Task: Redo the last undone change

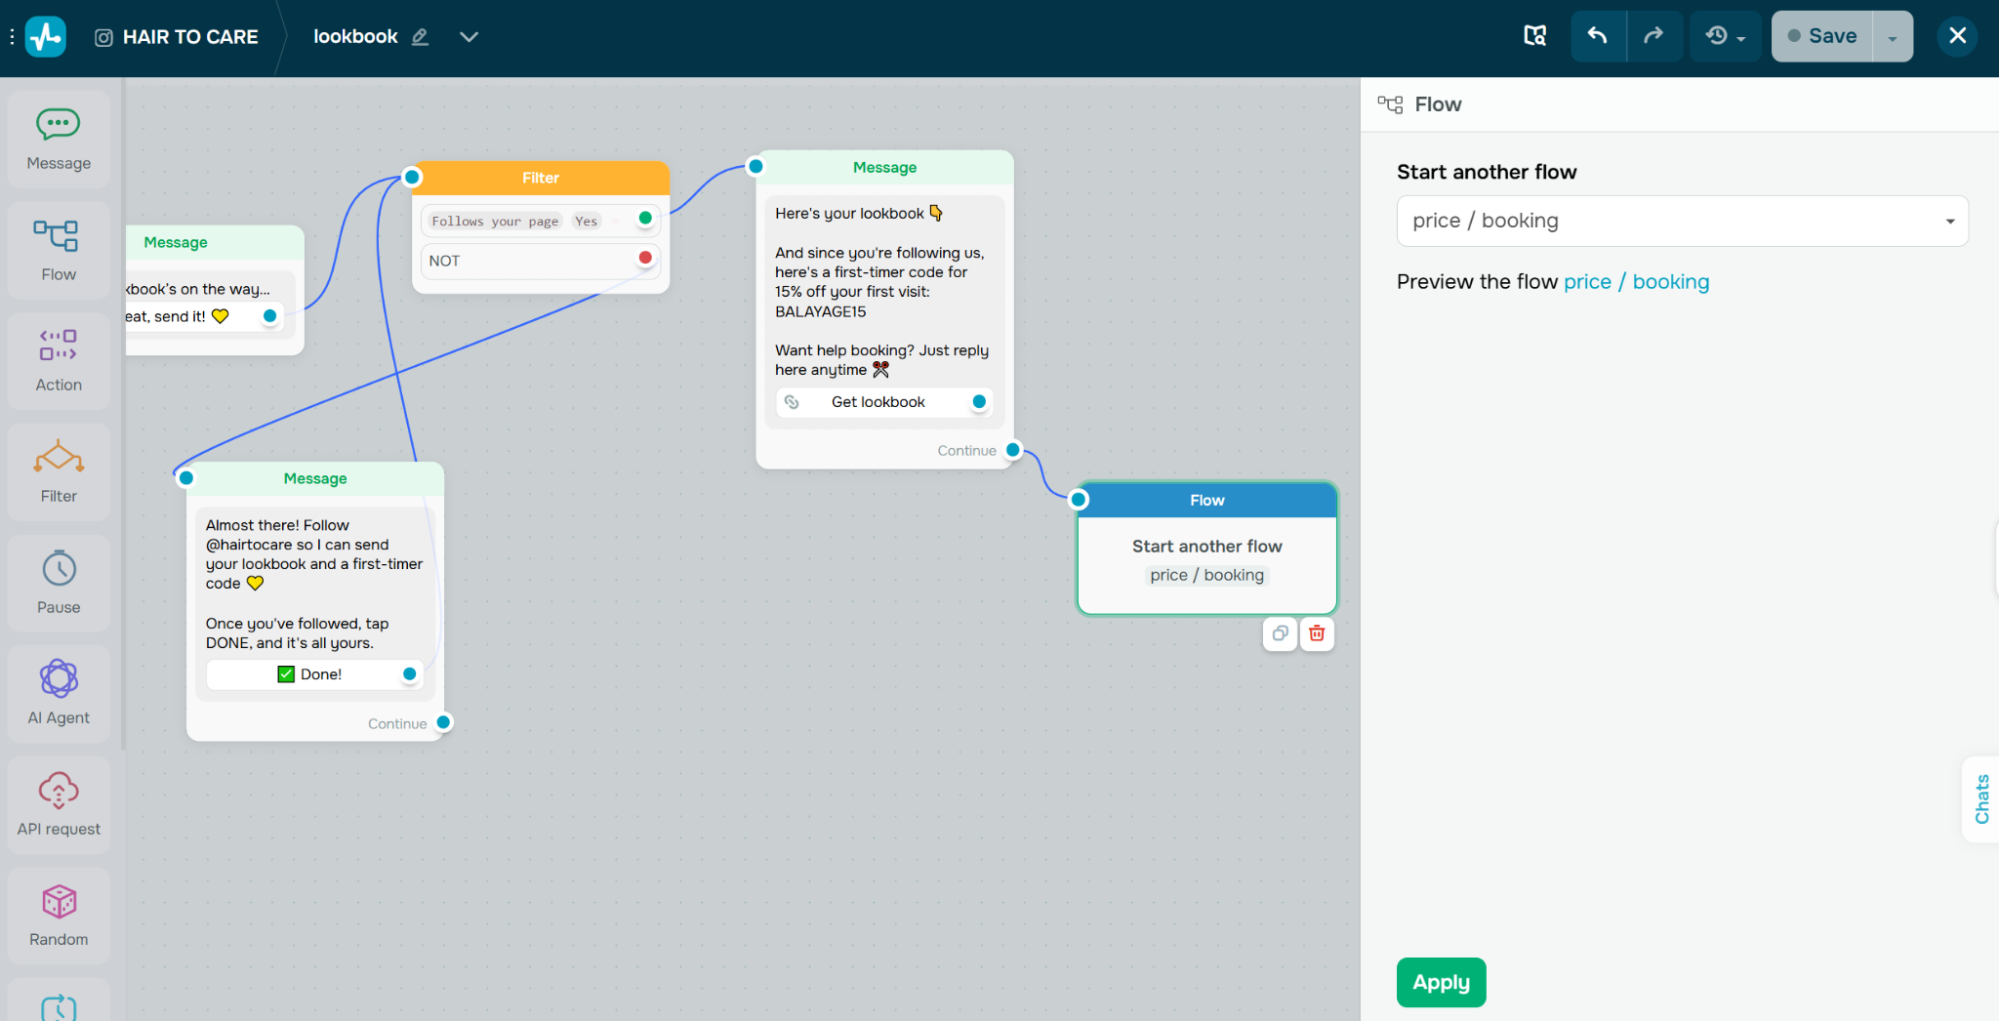Action: coord(1654,36)
